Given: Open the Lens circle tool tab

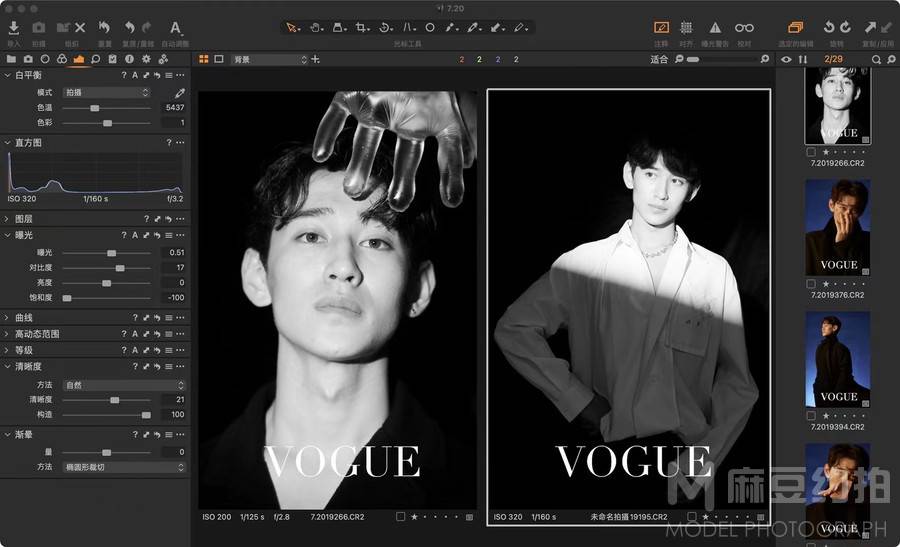Looking at the screenshot, I should pos(45,59).
